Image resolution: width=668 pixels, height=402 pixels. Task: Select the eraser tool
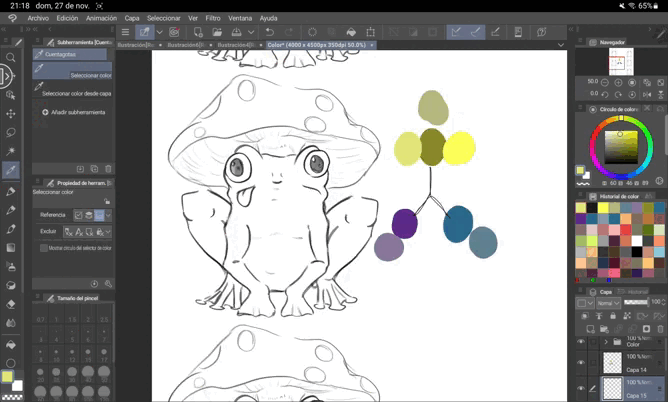(x=11, y=304)
